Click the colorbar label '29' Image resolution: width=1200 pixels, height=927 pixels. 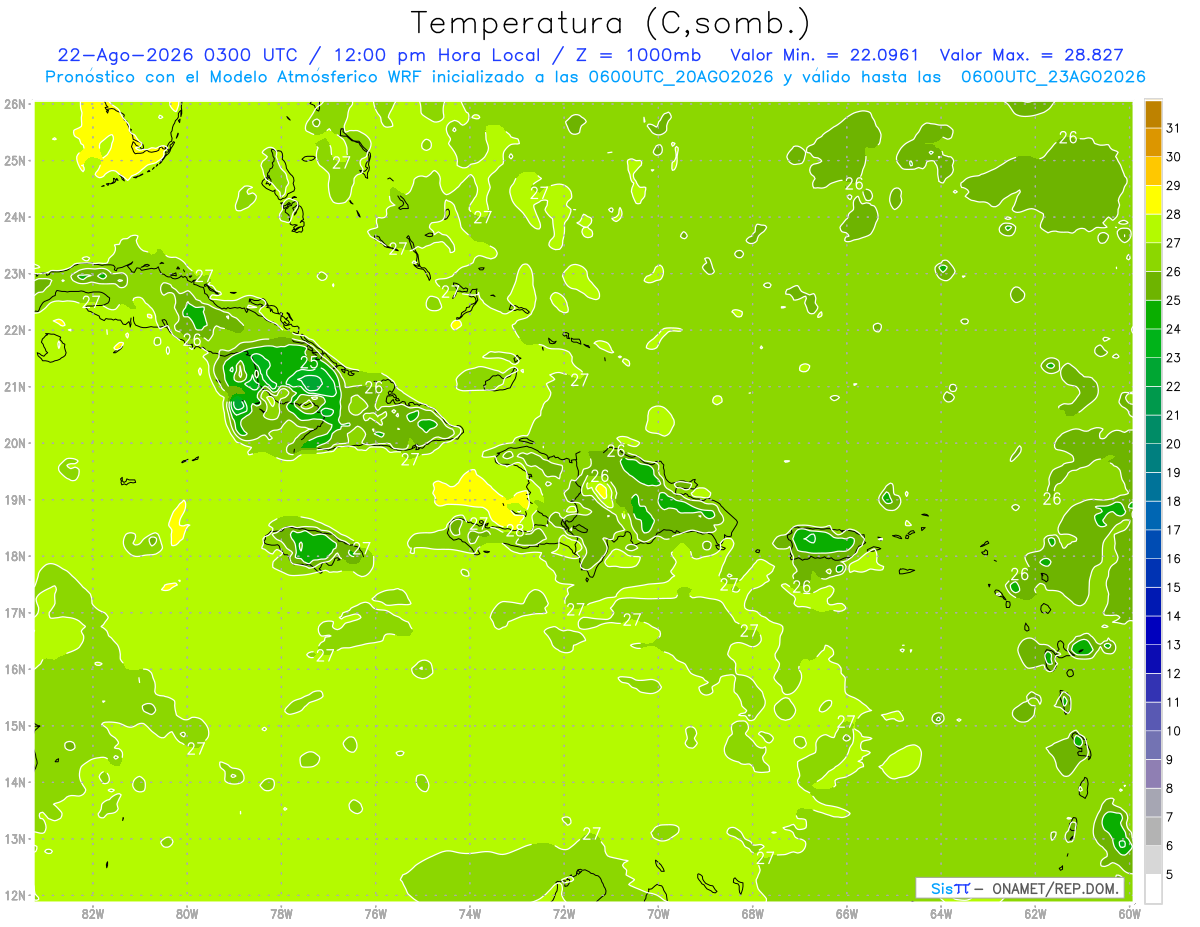[x=1173, y=186]
